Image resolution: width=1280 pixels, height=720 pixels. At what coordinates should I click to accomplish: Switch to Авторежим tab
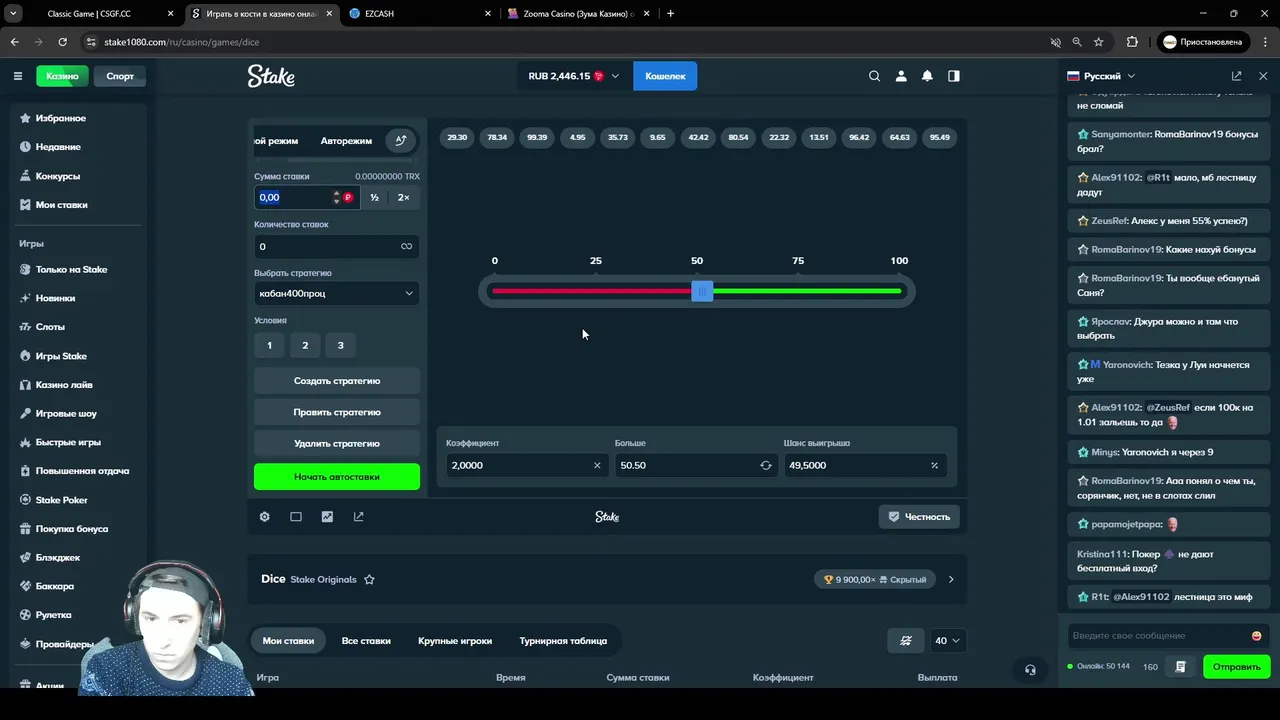(x=346, y=141)
